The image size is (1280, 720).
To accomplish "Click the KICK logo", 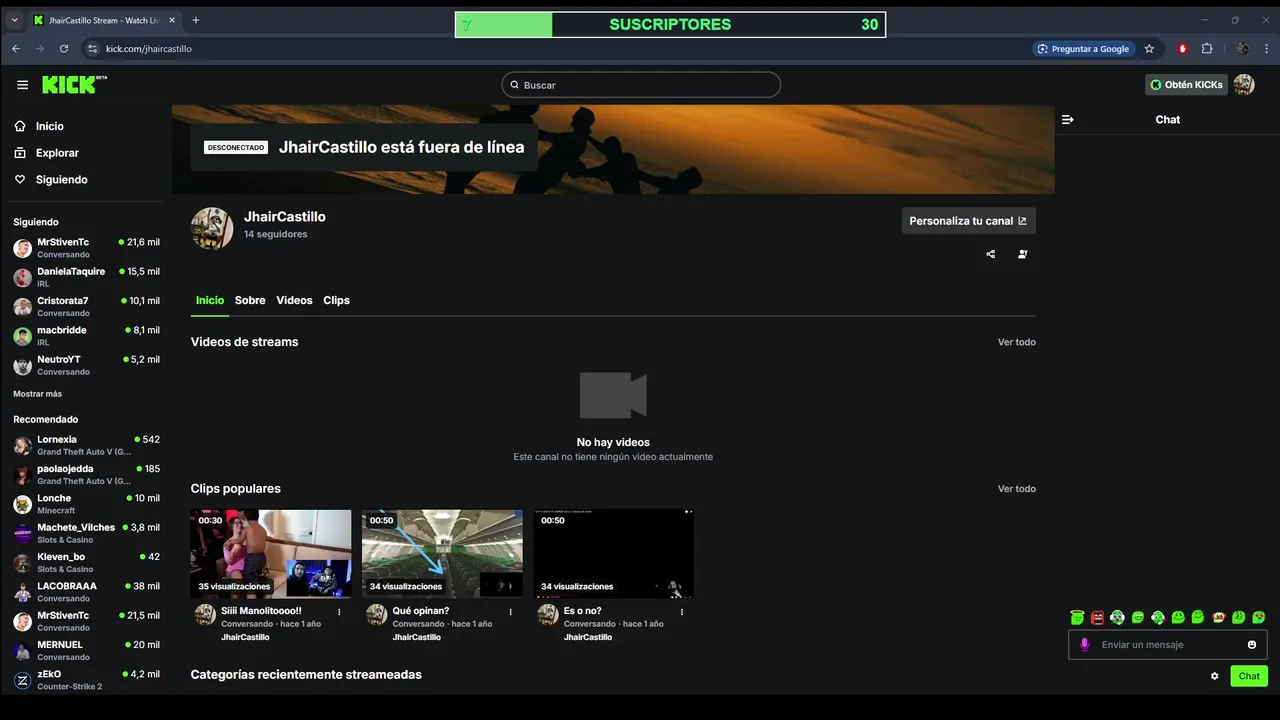I will pyautogui.click(x=73, y=85).
